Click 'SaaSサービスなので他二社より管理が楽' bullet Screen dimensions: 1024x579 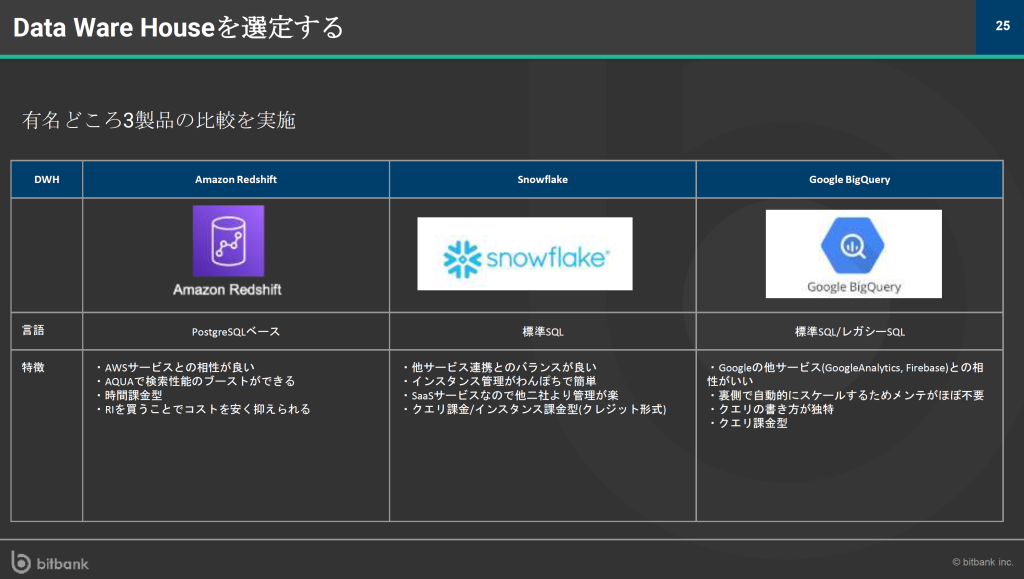510,395
